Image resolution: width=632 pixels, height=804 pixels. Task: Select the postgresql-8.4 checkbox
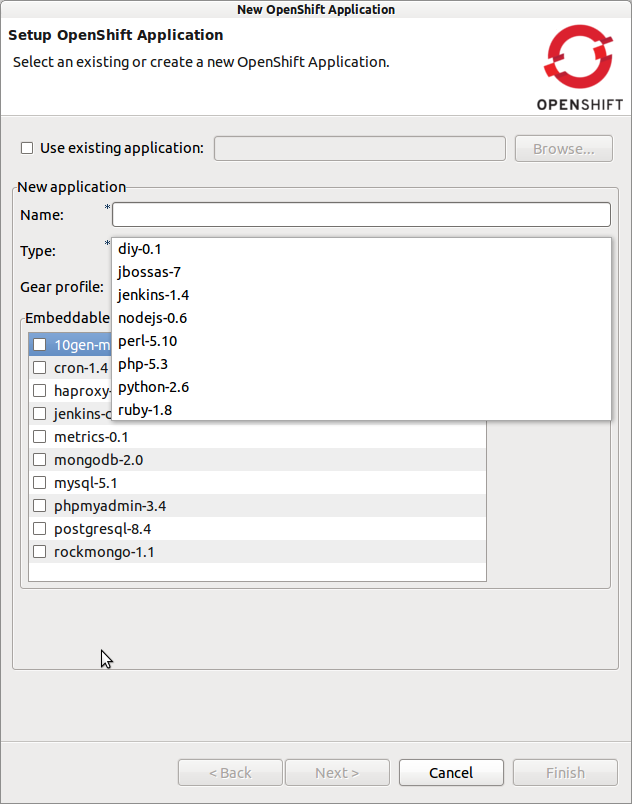click(40, 529)
